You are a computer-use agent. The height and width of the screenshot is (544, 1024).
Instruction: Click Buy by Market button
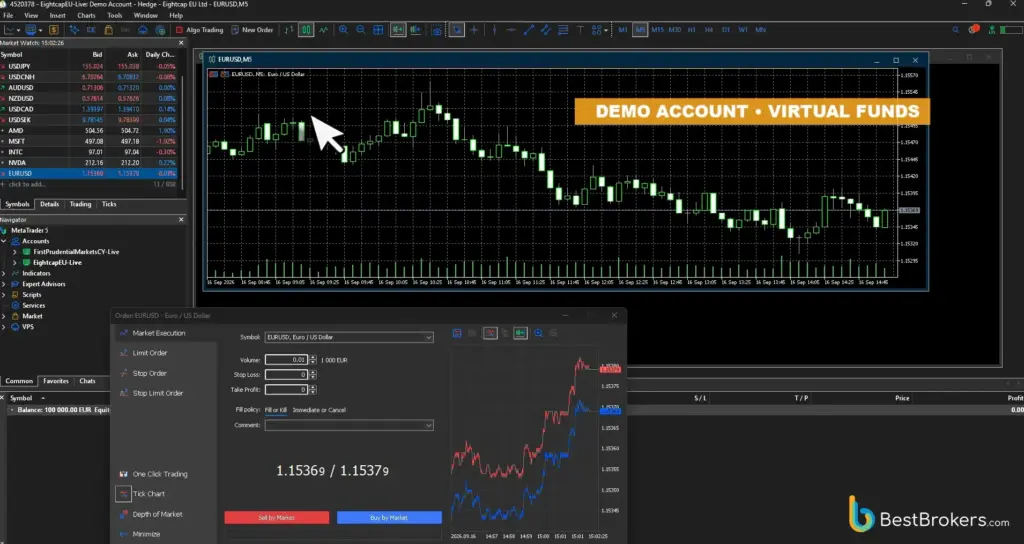click(389, 517)
